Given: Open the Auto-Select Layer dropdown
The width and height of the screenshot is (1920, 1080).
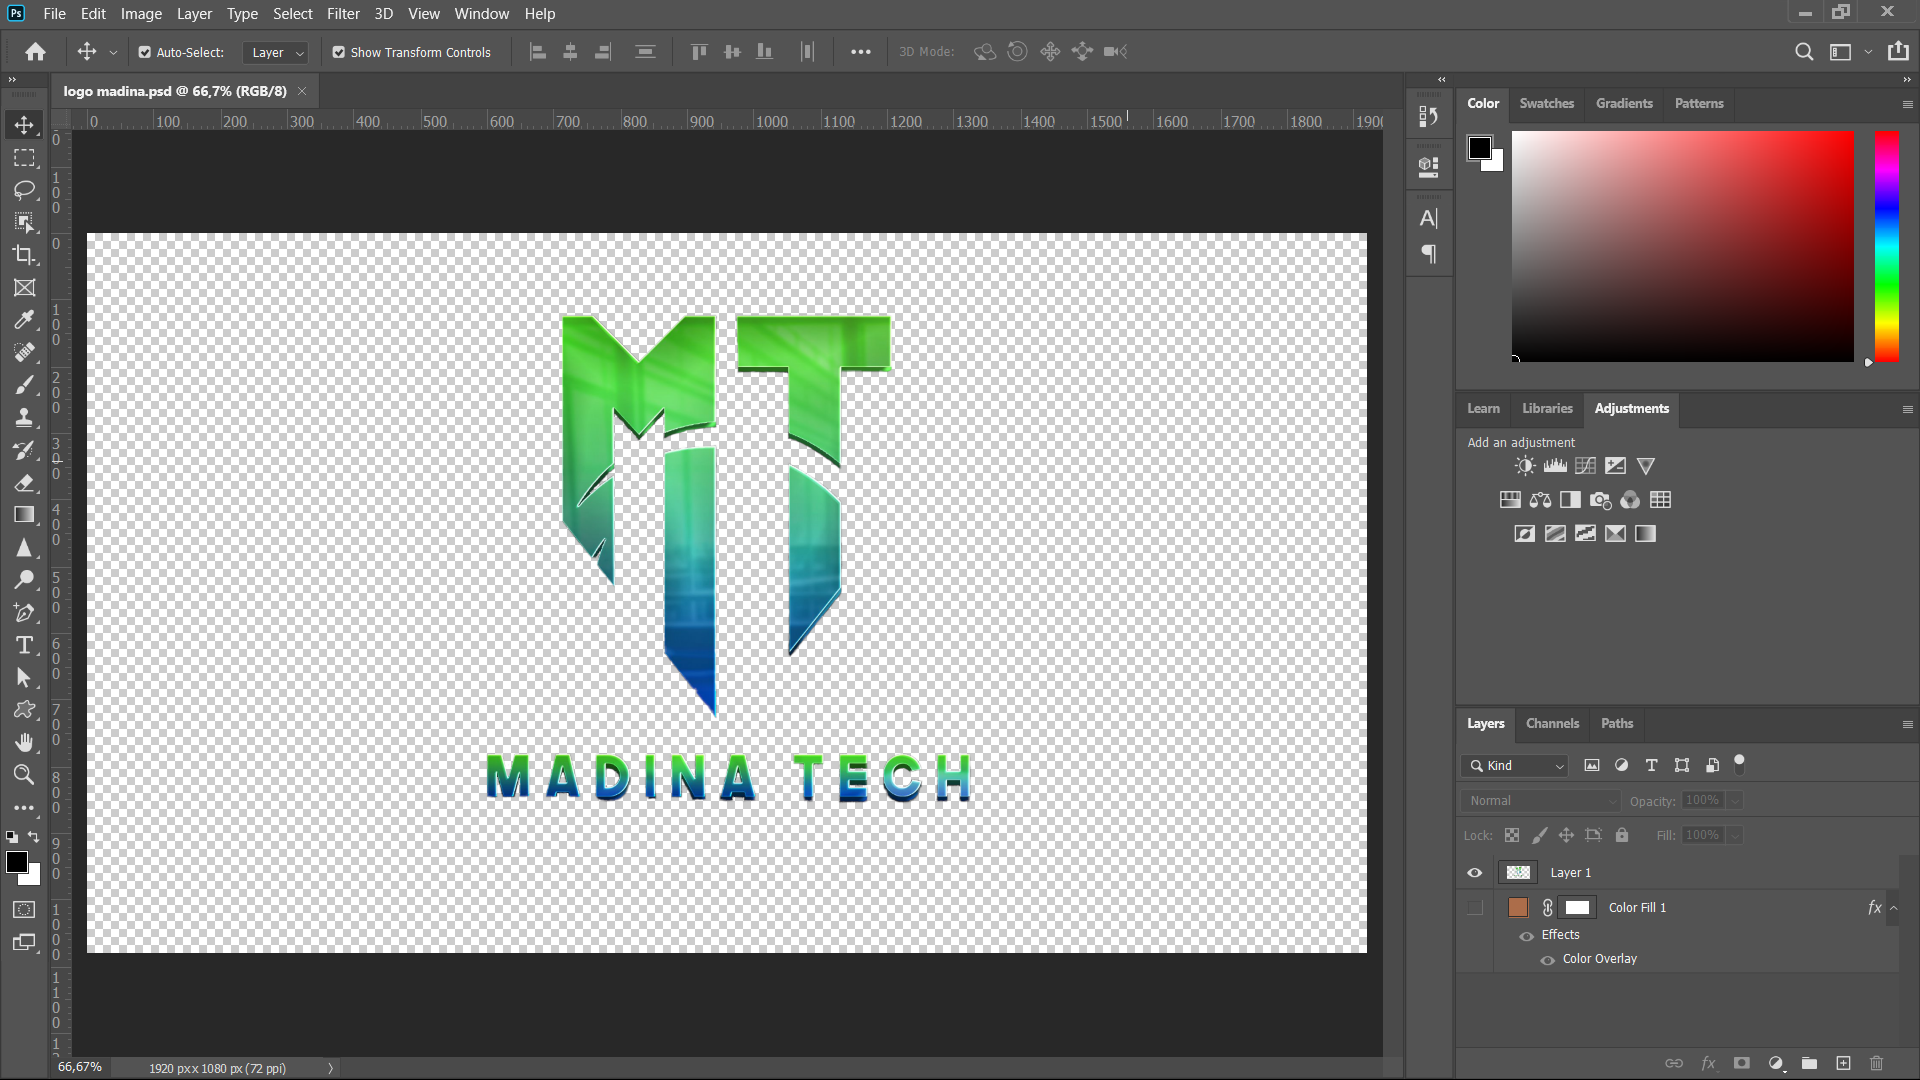Looking at the screenshot, I should click(276, 52).
